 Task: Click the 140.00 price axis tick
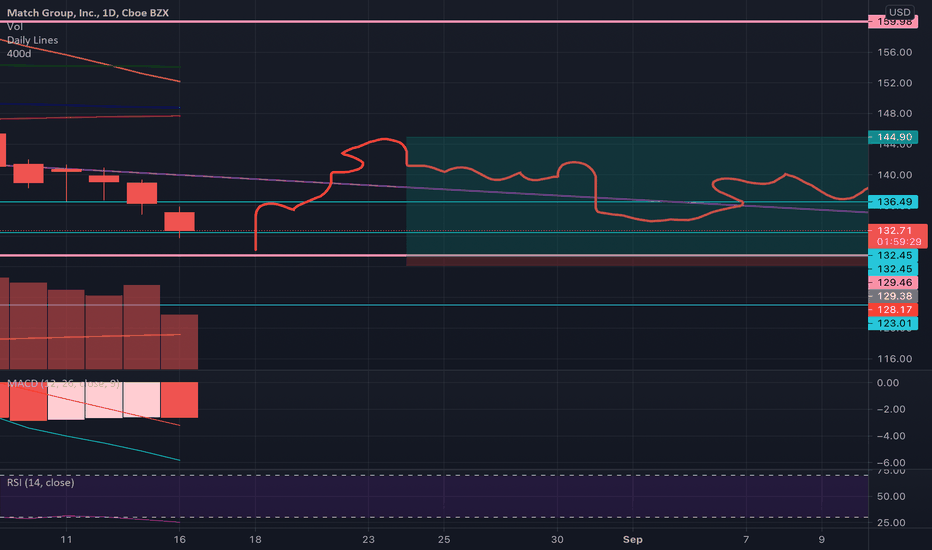[x=895, y=175]
